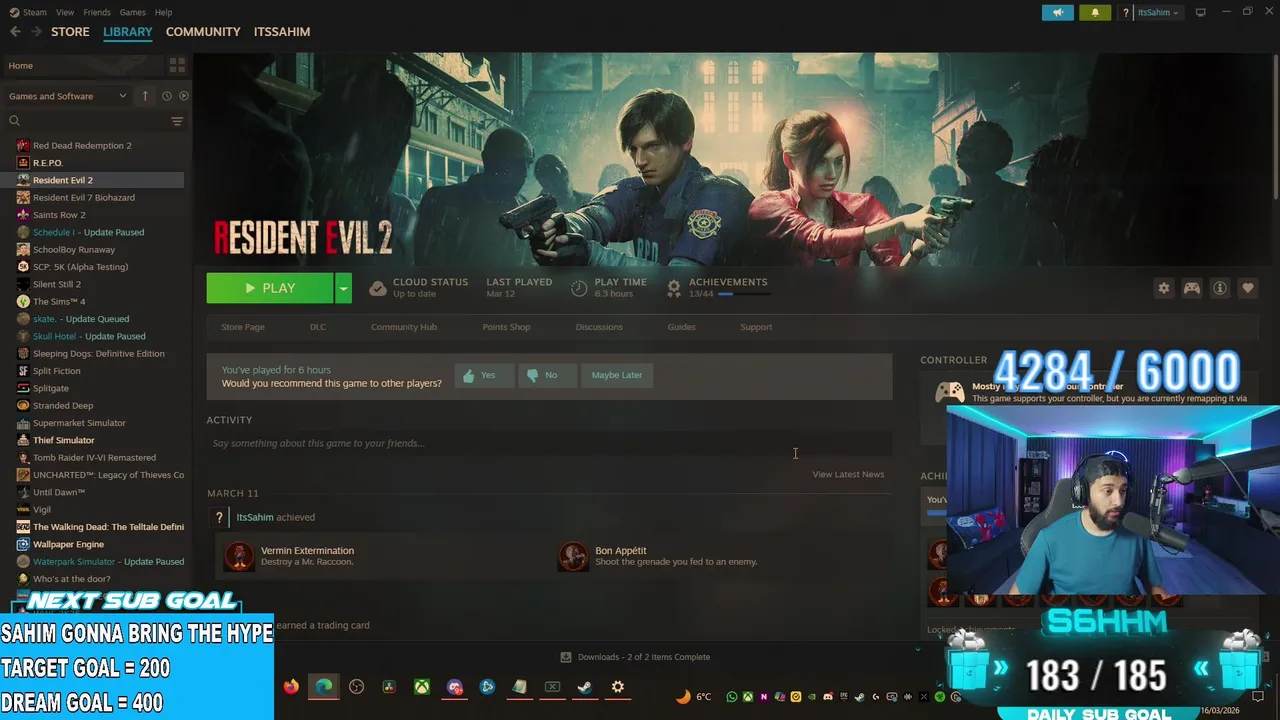The width and height of the screenshot is (1280, 720).
Task: Open Steam icon on the taskbar
Action: click(585, 687)
